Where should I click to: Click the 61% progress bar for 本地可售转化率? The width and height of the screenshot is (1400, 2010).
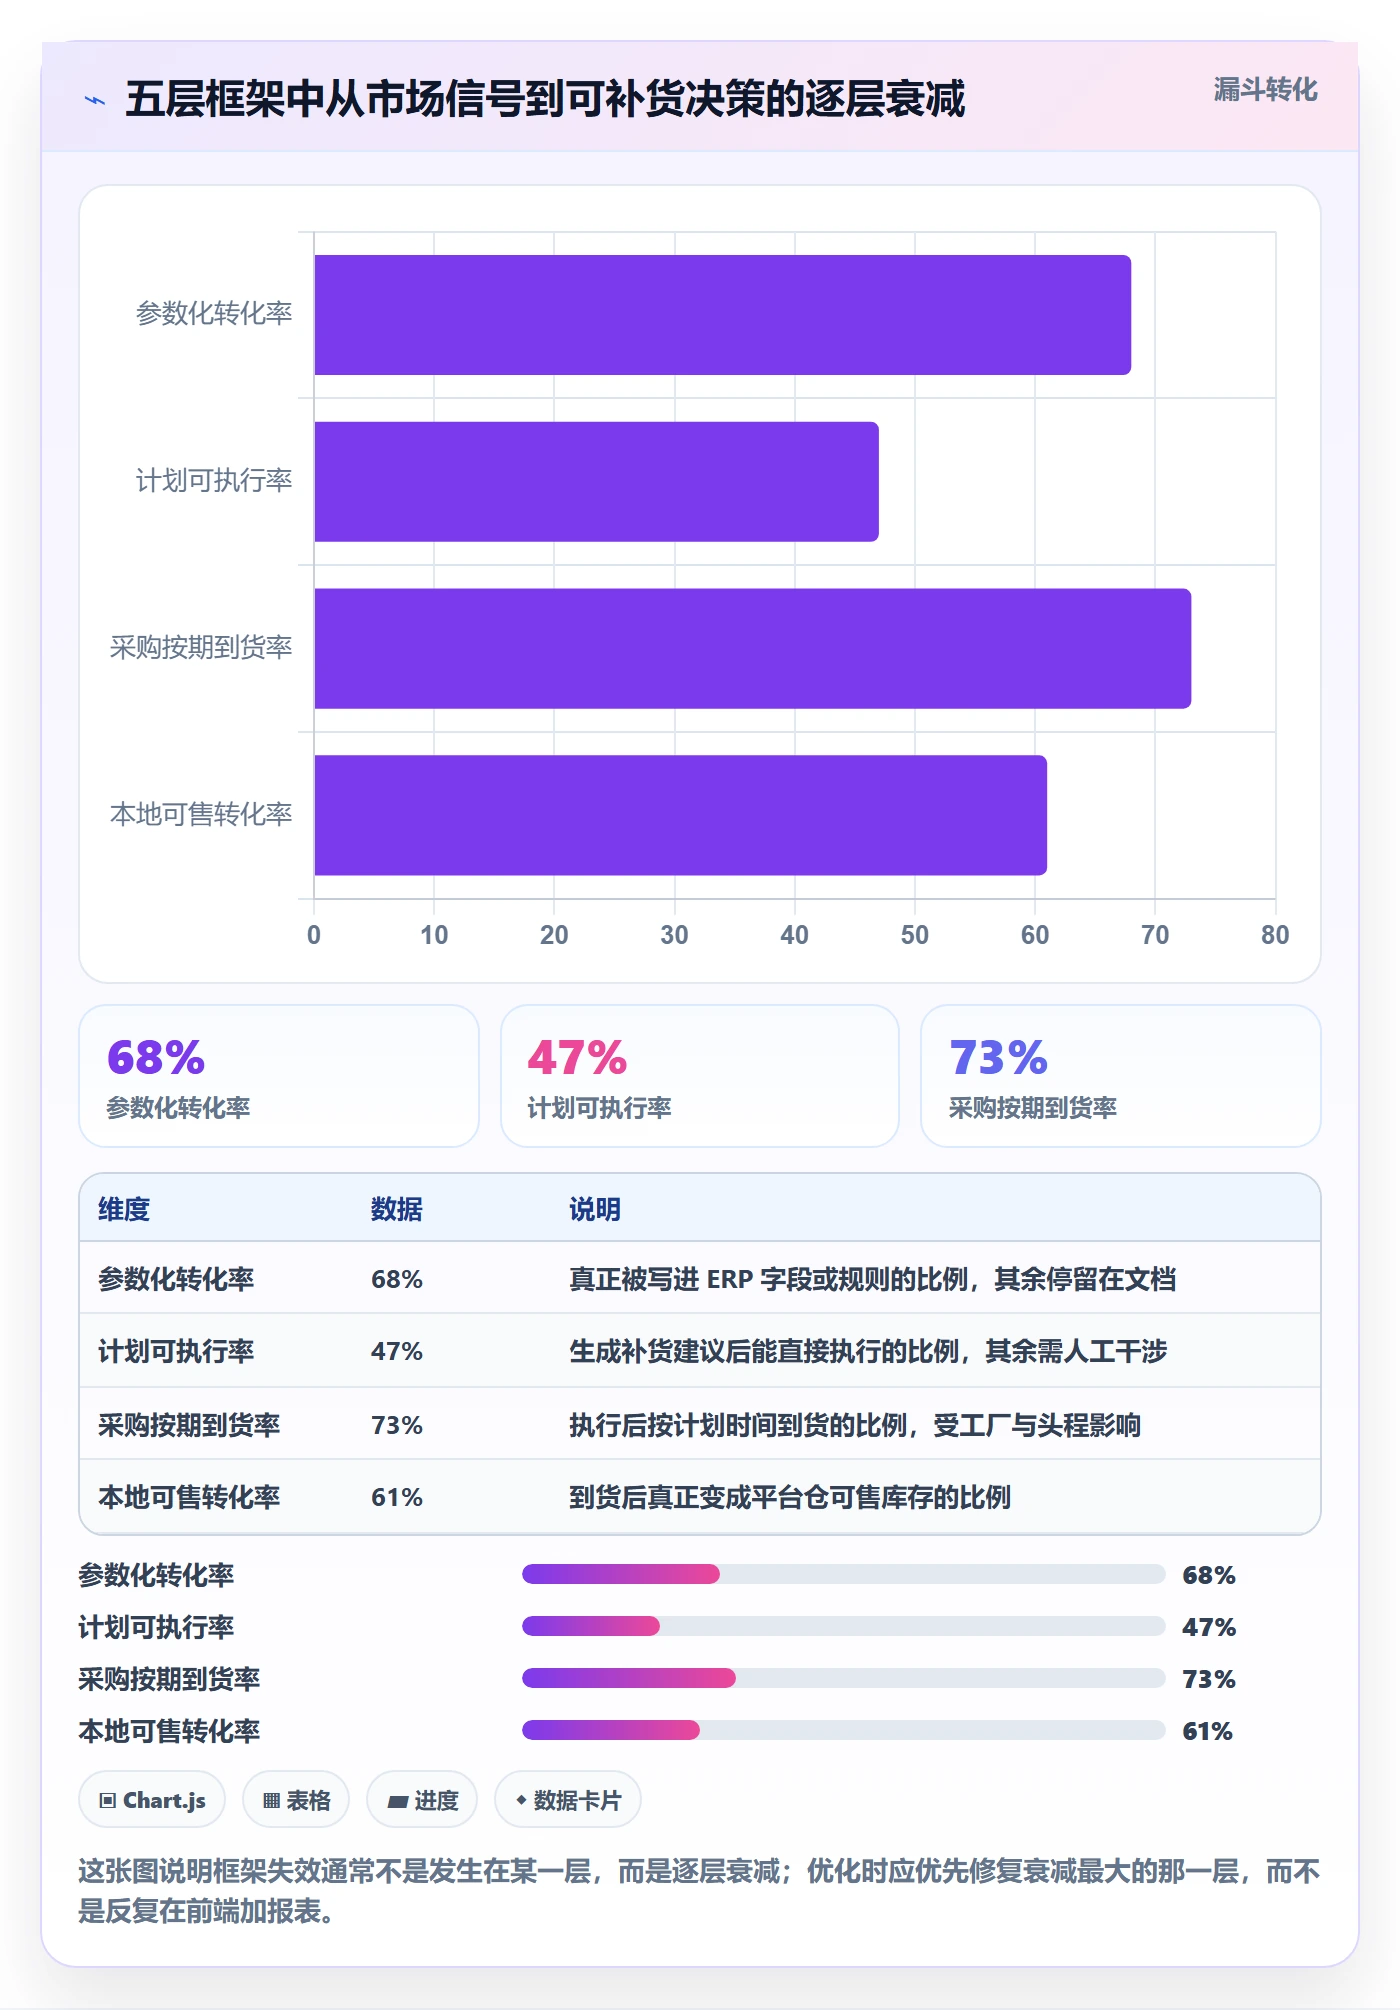coord(843,1730)
